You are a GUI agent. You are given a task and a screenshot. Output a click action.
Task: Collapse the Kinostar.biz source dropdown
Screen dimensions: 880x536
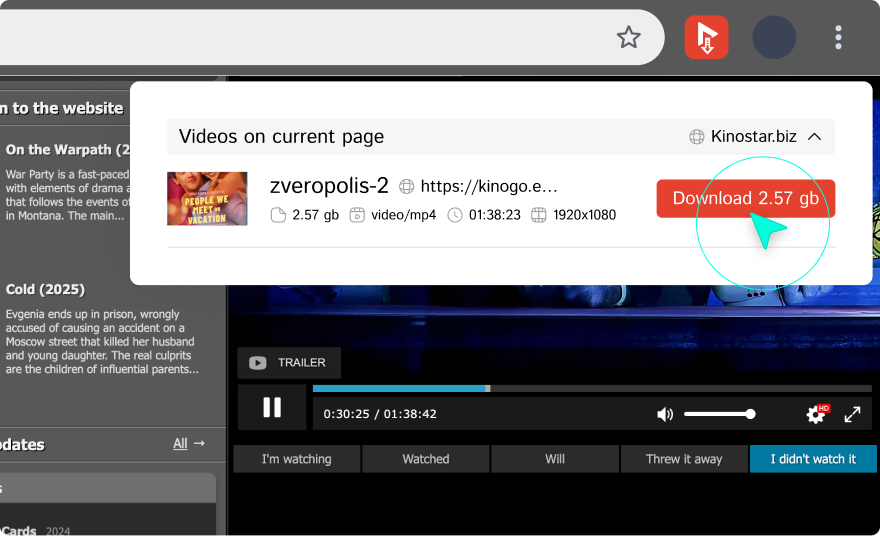click(x=814, y=136)
